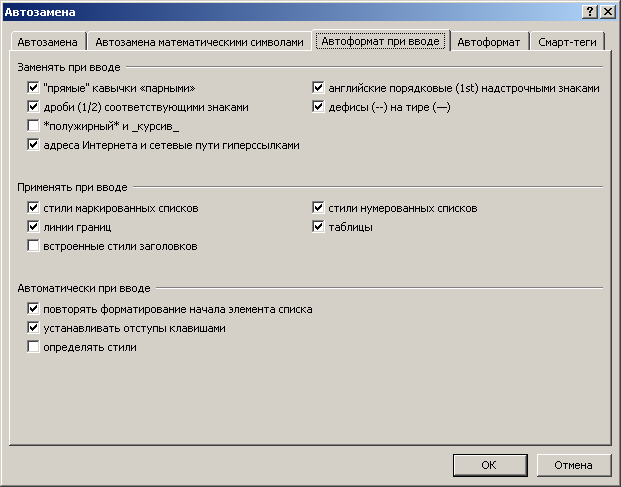Screen dimensions: 621x487
Task: Switch to the Автозамена tab
Action: [x=48, y=42]
